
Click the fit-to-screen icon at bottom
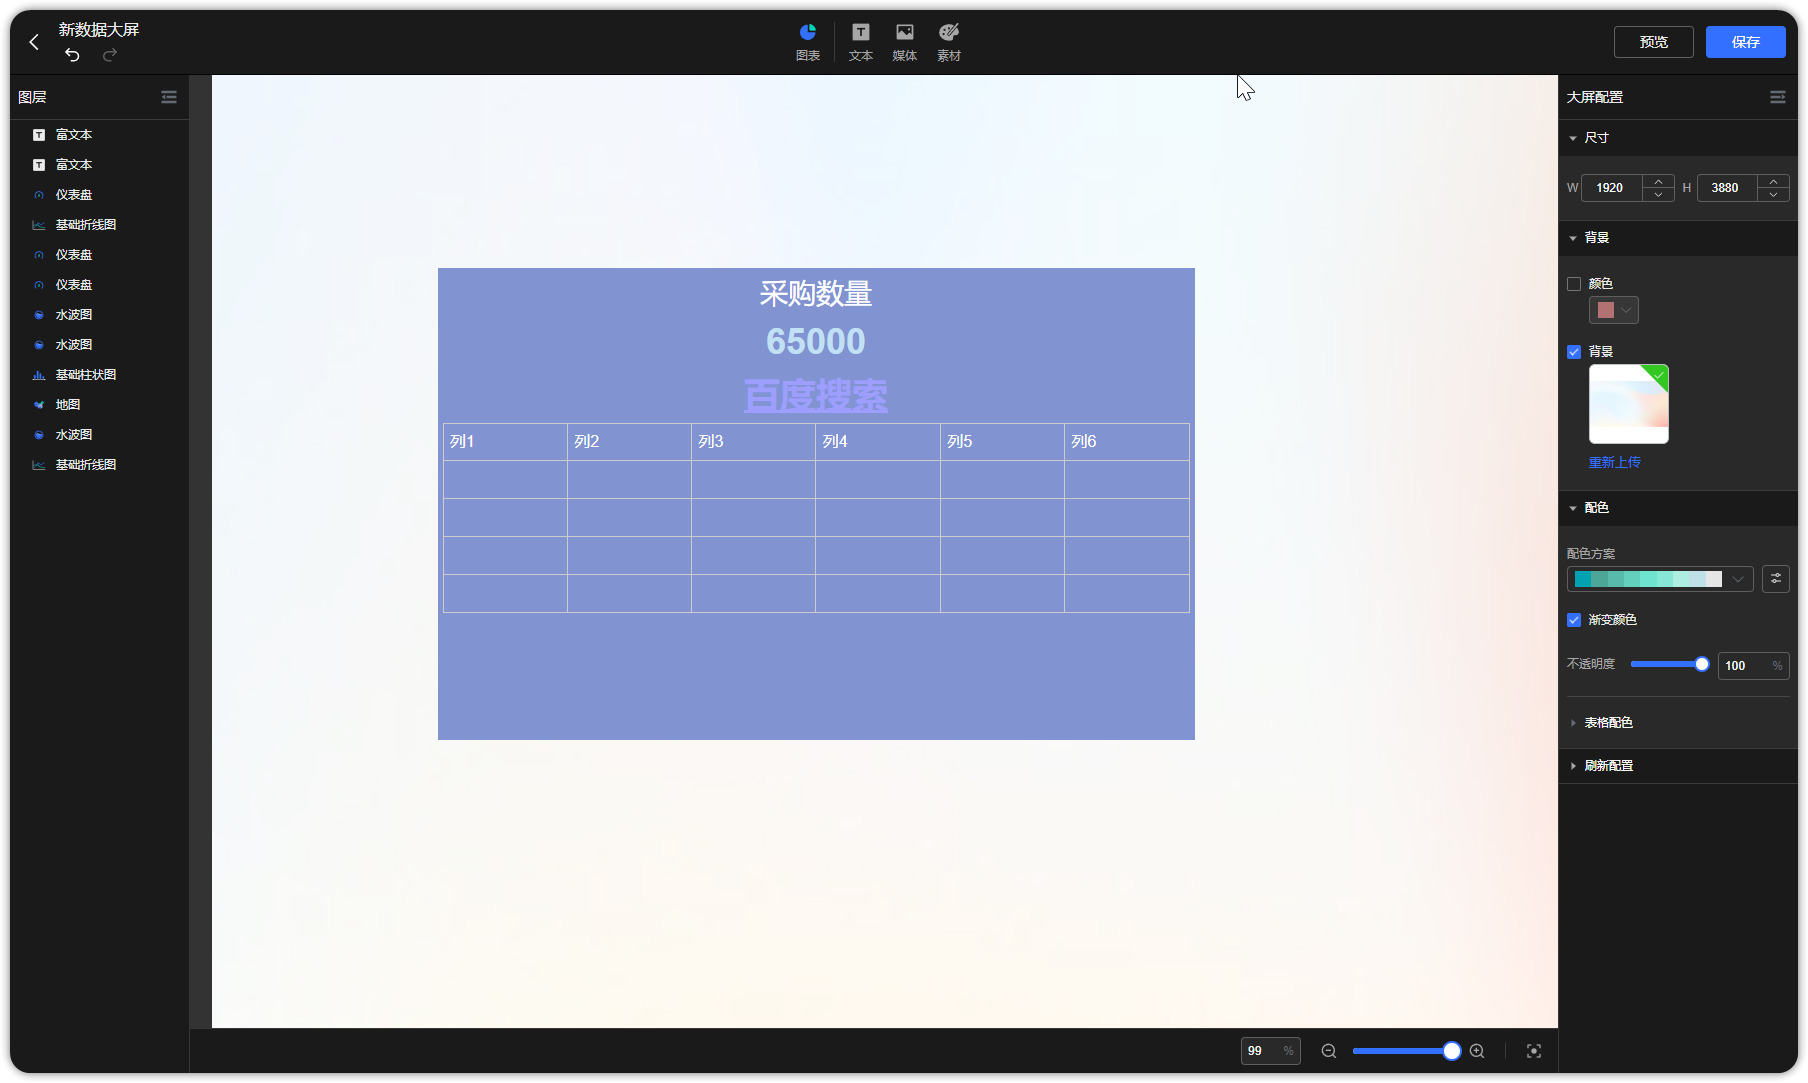1534,1051
